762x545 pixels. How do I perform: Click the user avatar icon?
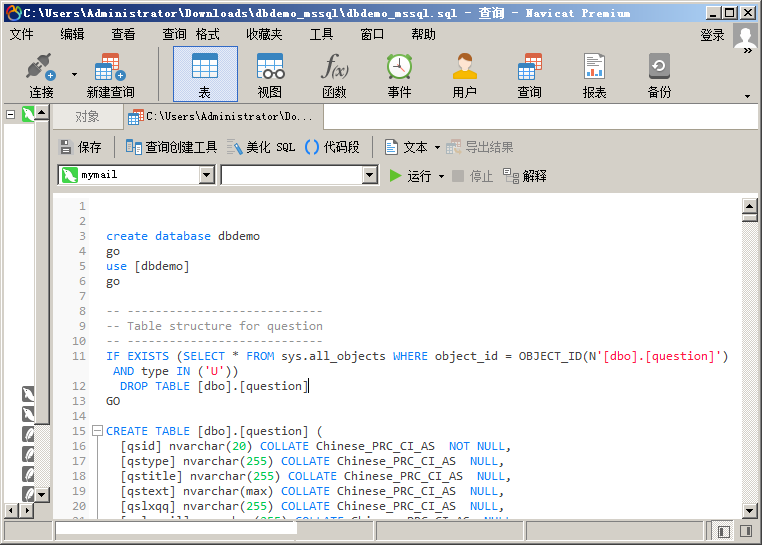pyautogui.click(x=745, y=37)
